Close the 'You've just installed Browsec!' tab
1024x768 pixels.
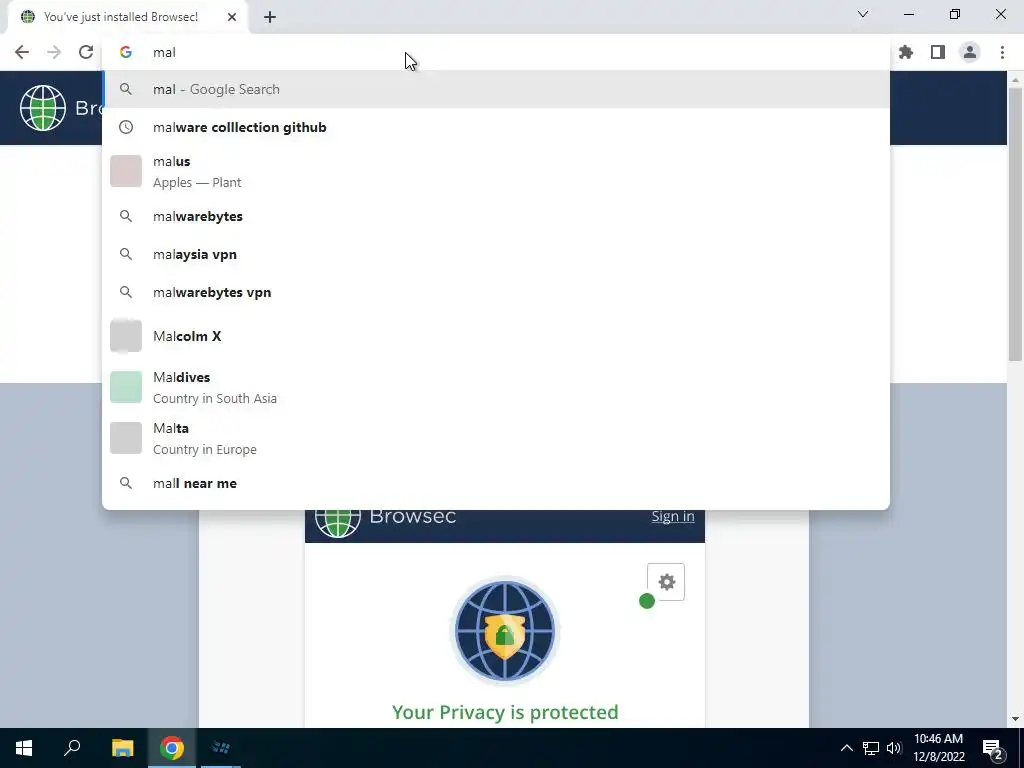click(x=232, y=17)
